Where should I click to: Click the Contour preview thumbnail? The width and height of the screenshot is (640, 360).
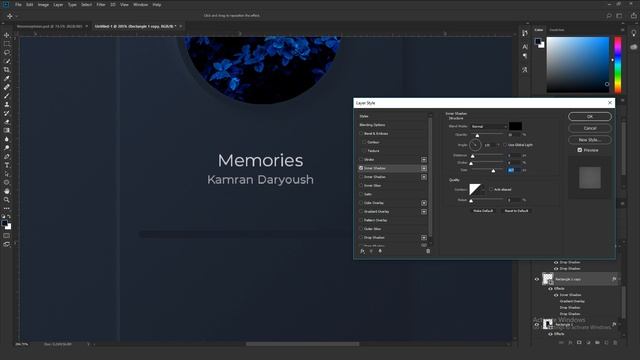pyautogui.click(x=475, y=189)
